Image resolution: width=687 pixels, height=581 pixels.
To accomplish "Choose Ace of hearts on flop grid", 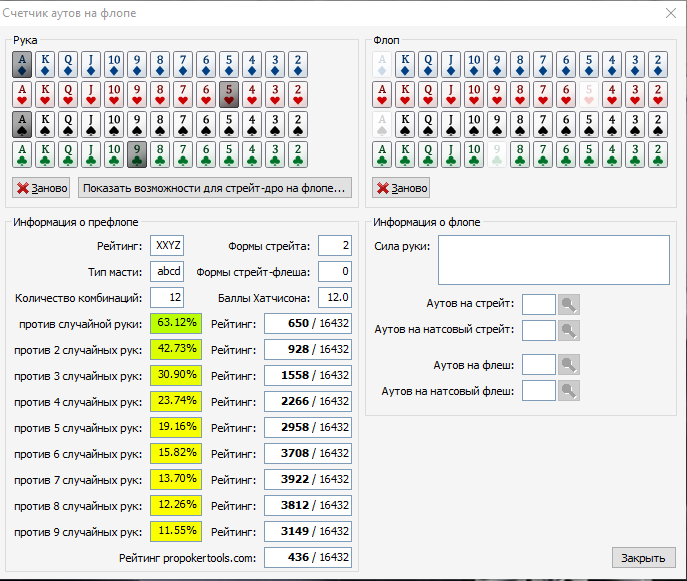I will 382,94.
